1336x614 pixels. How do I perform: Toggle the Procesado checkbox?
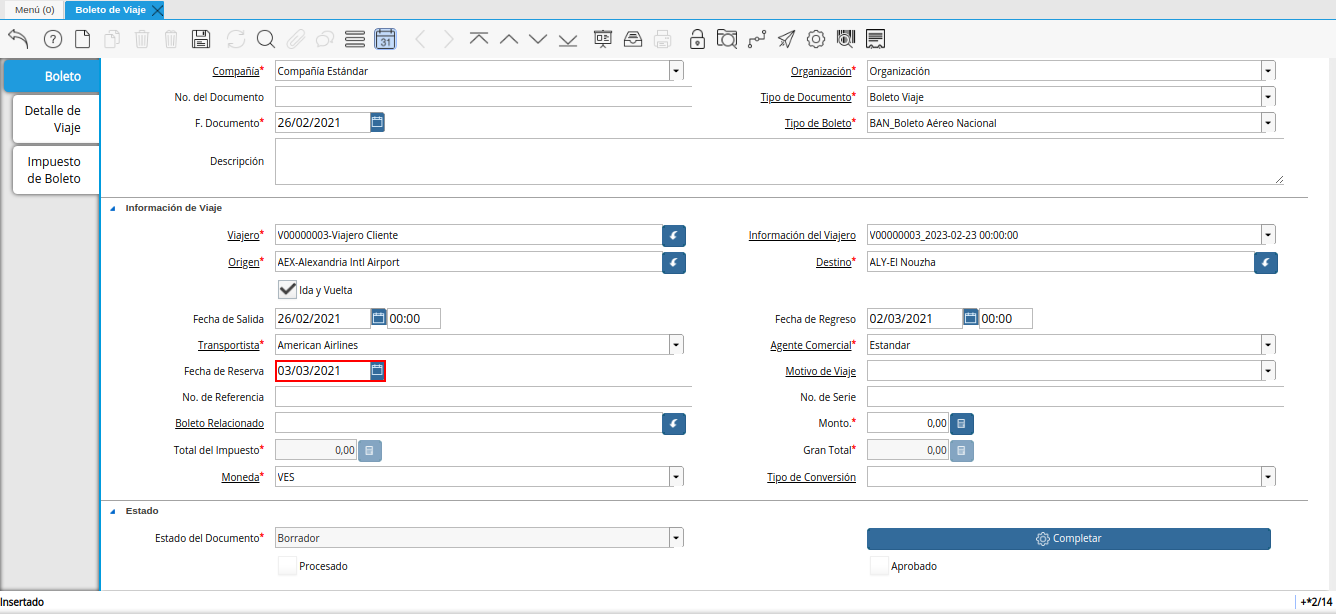point(287,566)
